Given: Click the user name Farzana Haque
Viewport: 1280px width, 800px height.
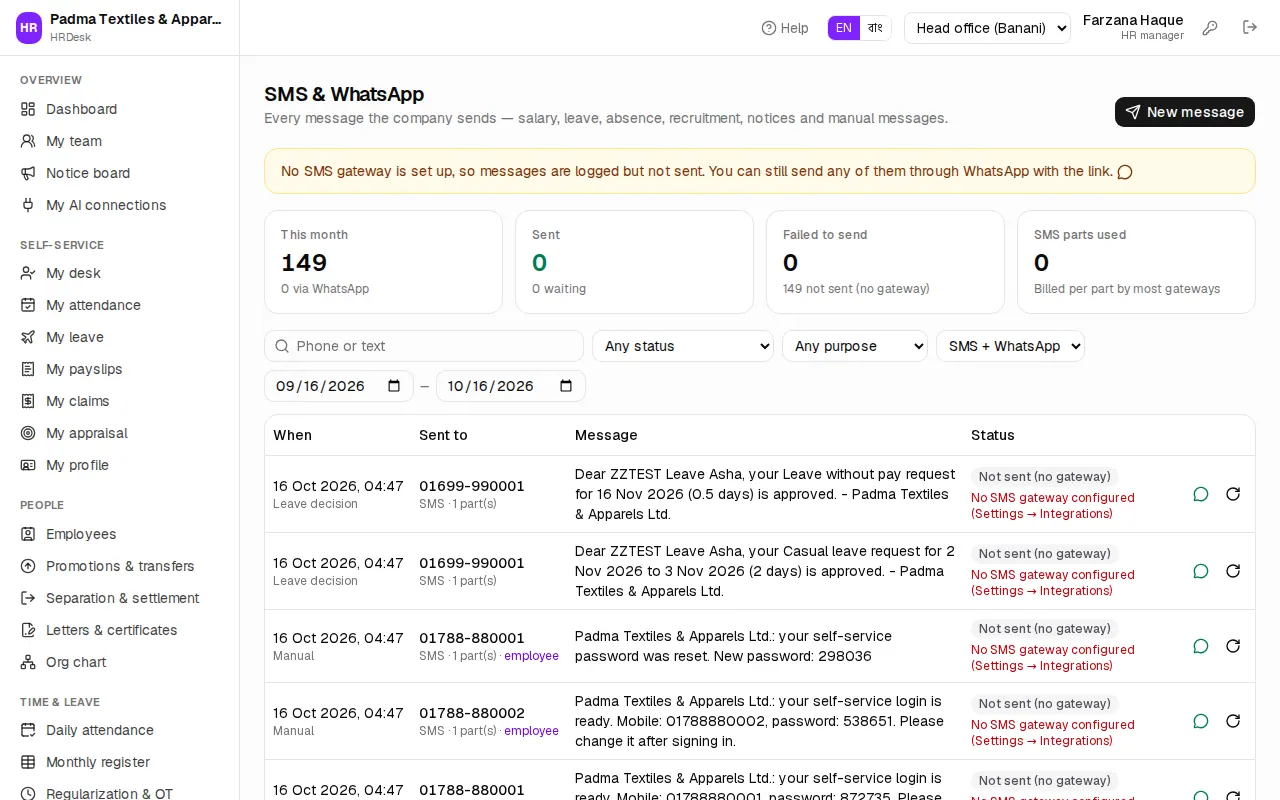Looking at the screenshot, I should tap(1133, 20).
